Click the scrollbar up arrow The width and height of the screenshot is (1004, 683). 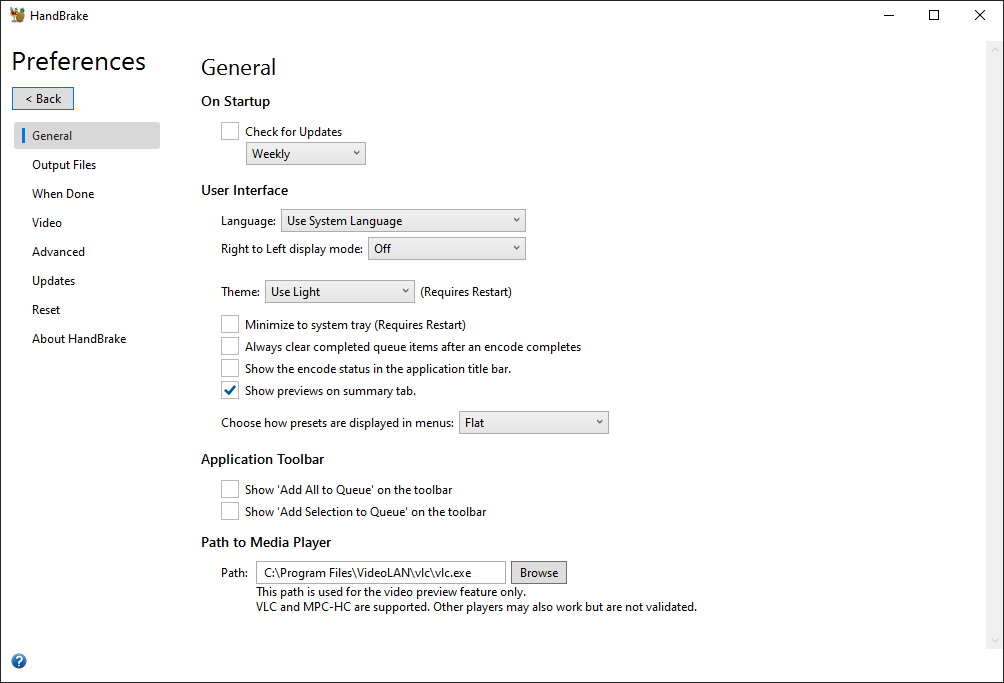994,49
